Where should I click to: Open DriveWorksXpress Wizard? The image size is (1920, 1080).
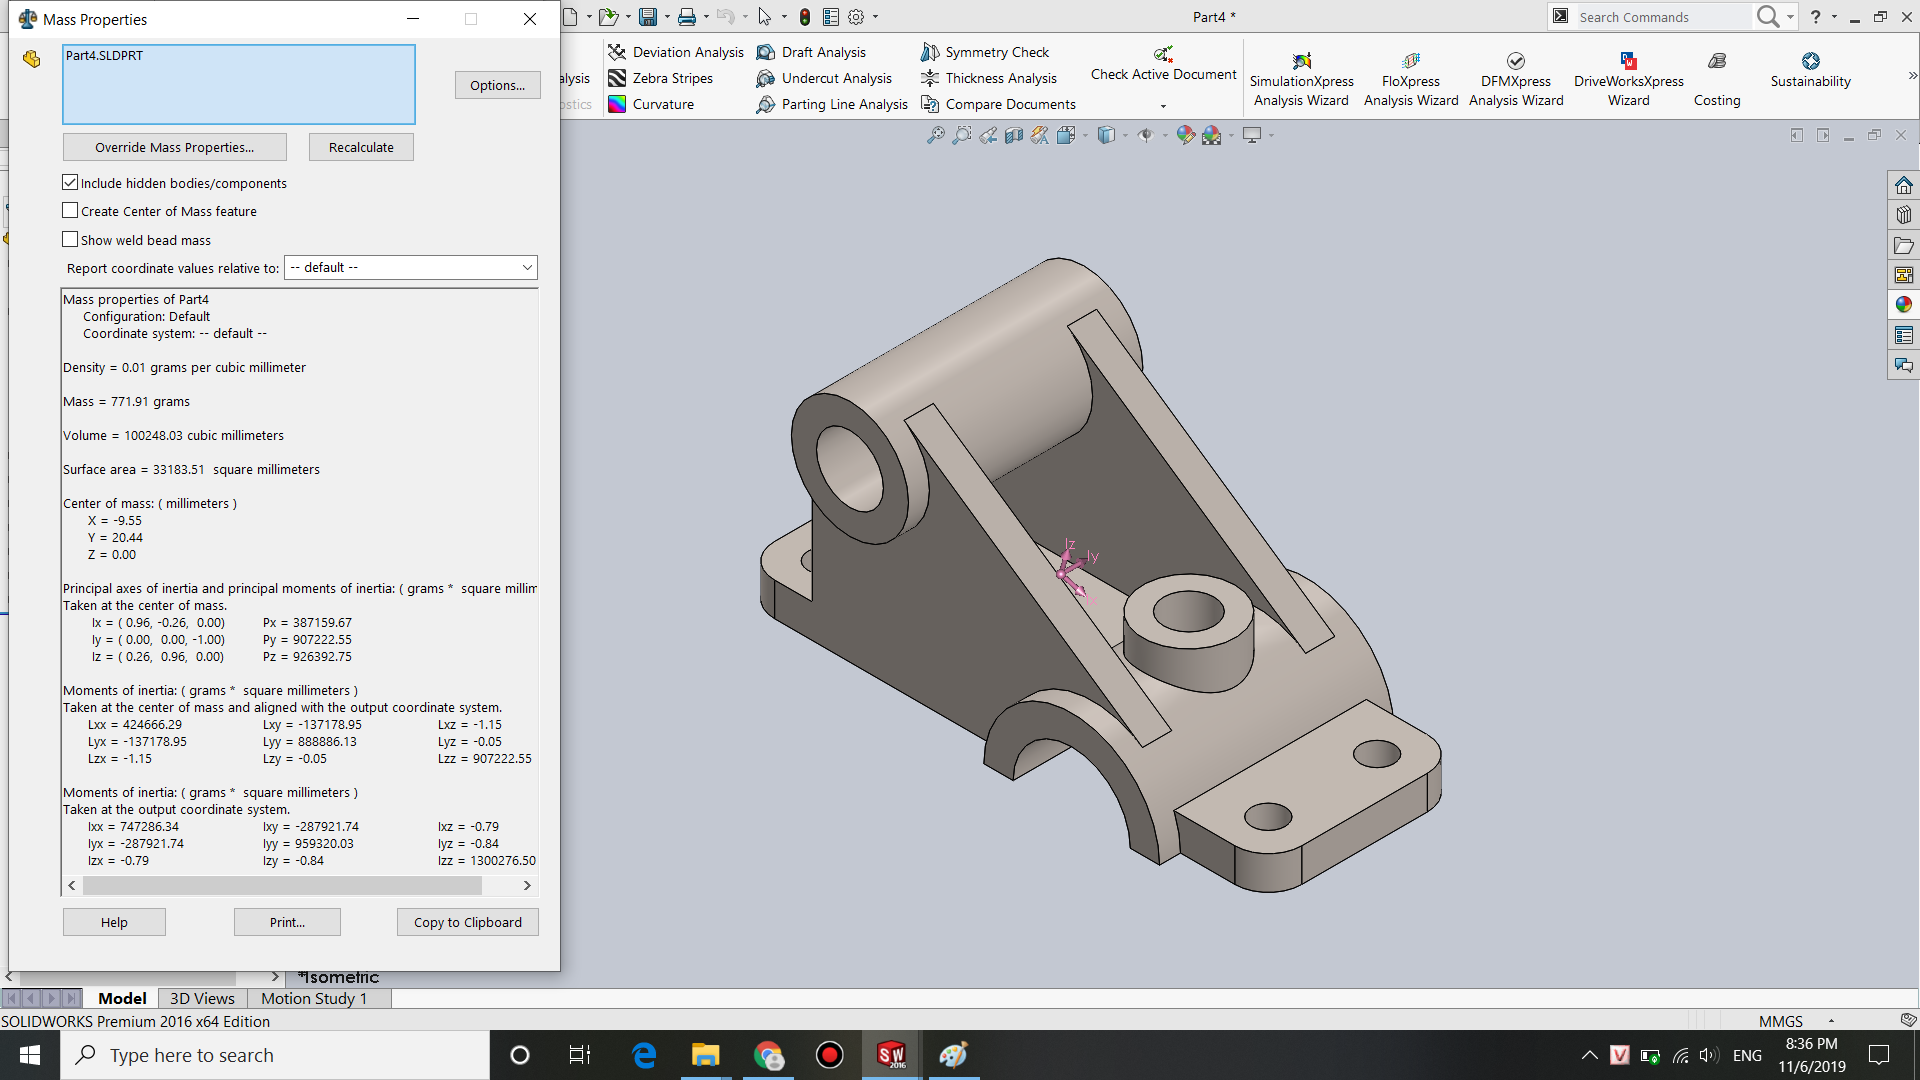1628,79
